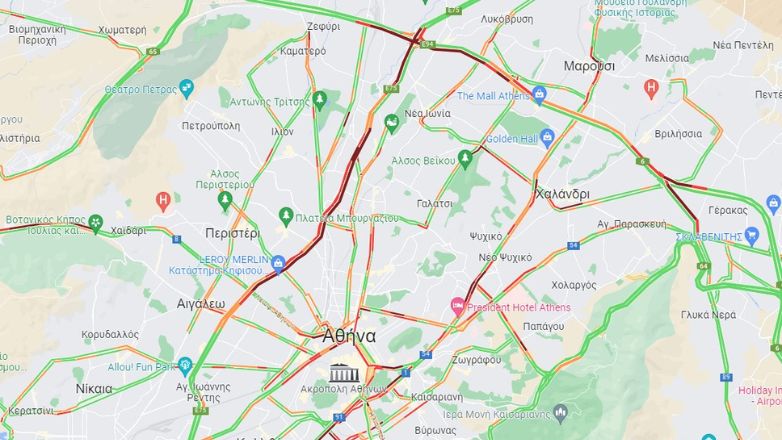This screenshot has height=440, width=782.
Task: Select the hospital marker near Μελίσσια
Action: click(651, 89)
